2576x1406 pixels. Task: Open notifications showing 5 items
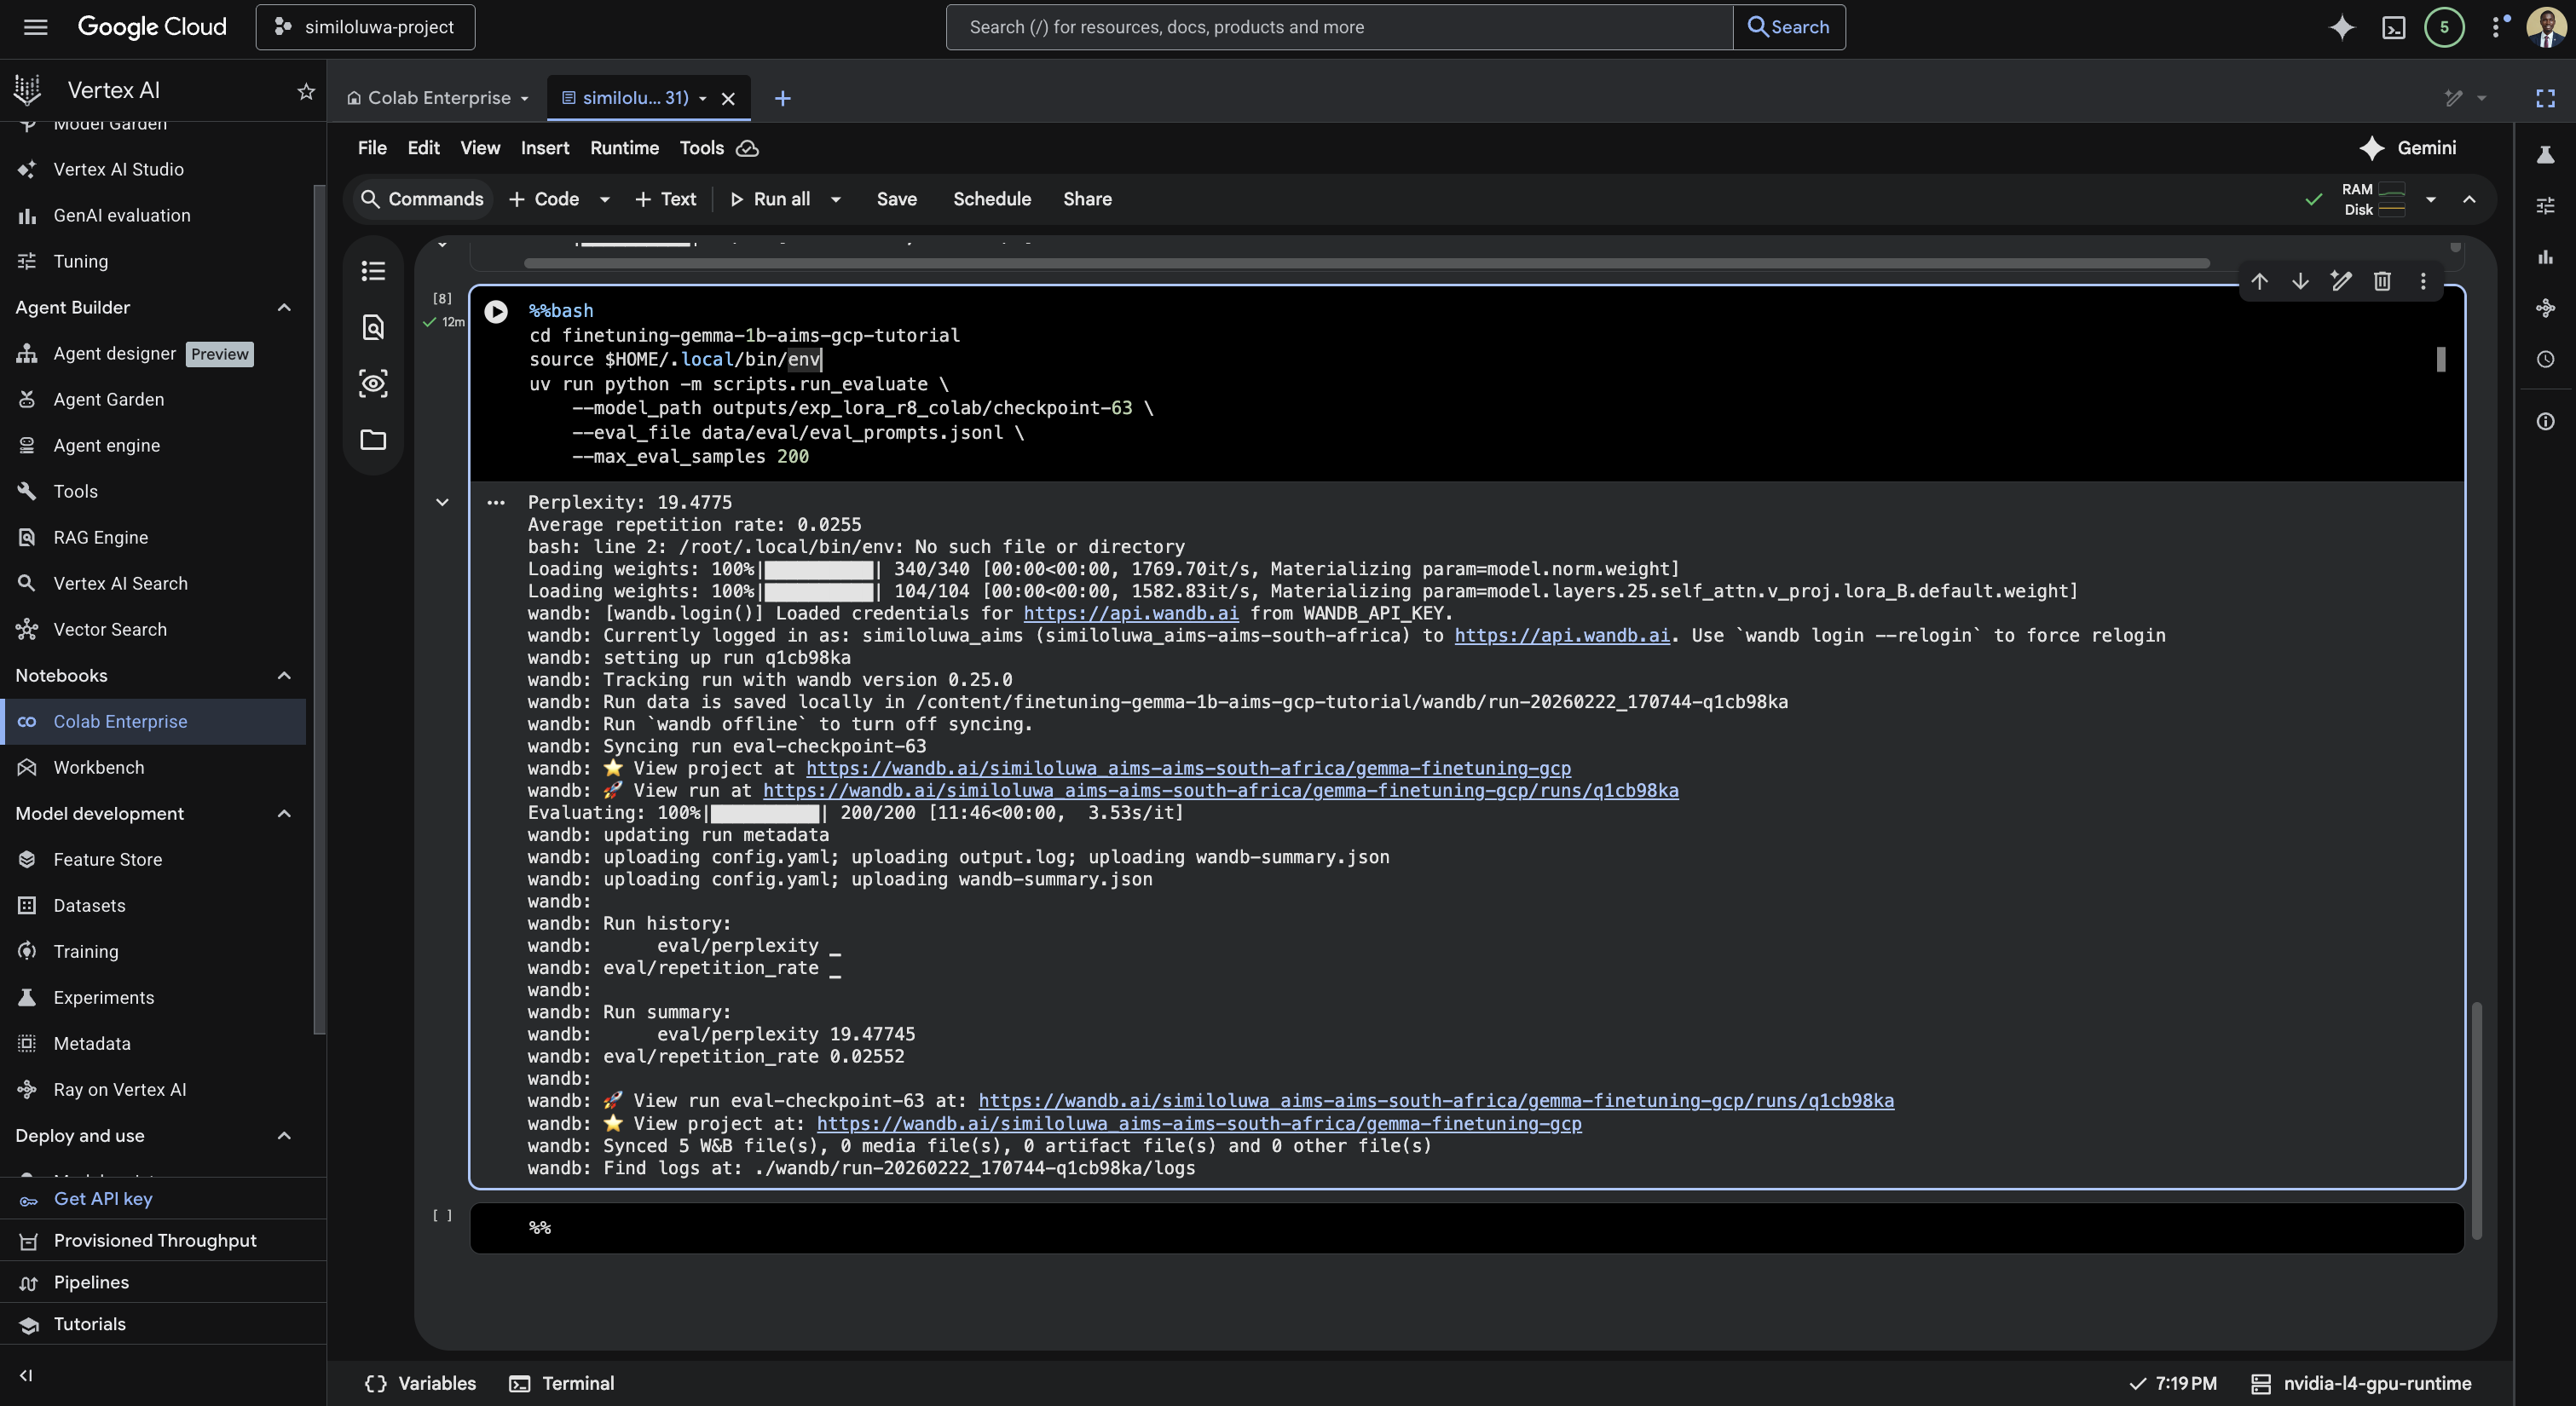pos(2445,27)
